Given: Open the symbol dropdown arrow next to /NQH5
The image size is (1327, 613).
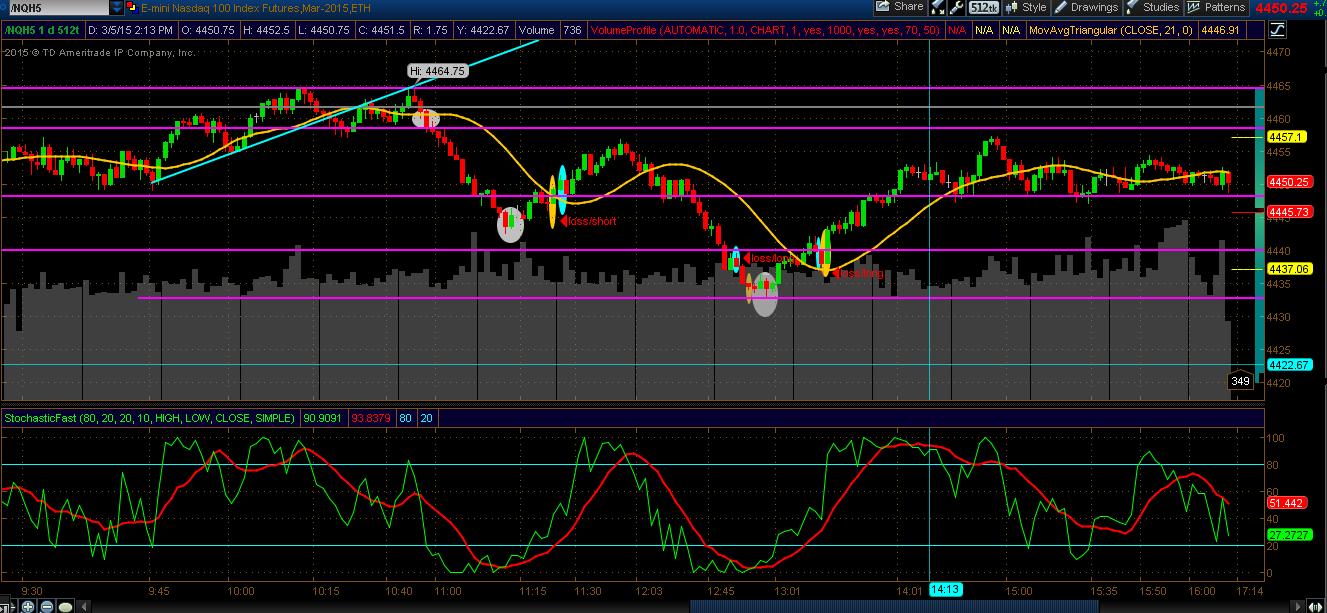Looking at the screenshot, I should pyautogui.click(x=116, y=7).
